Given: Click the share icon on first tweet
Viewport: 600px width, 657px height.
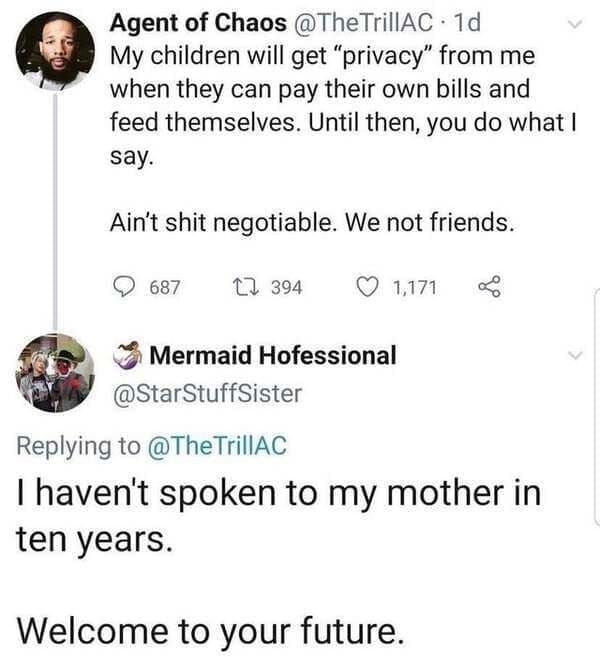Looking at the screenshot, I should click(x=487, y=287).
